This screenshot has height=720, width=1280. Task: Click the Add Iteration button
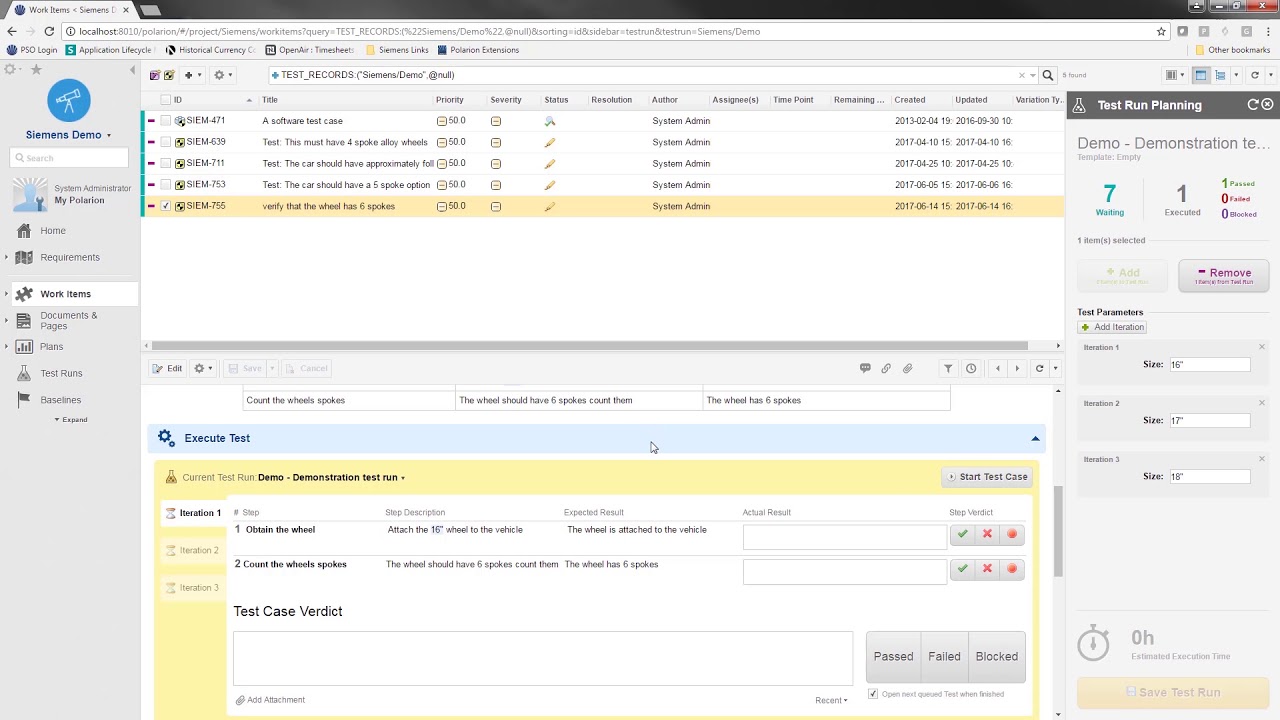click(x=1112, y=327)
